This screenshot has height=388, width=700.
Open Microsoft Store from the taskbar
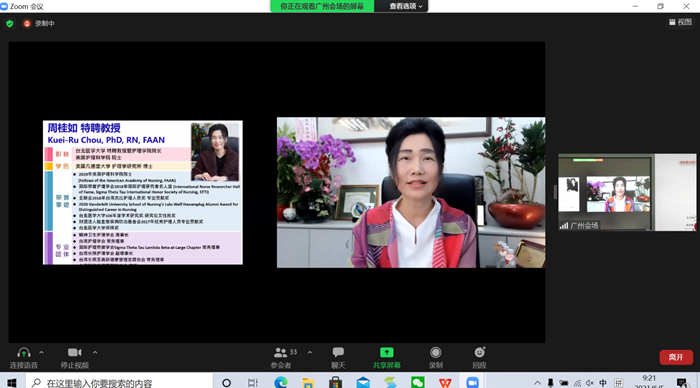click(x=335, y=383)
